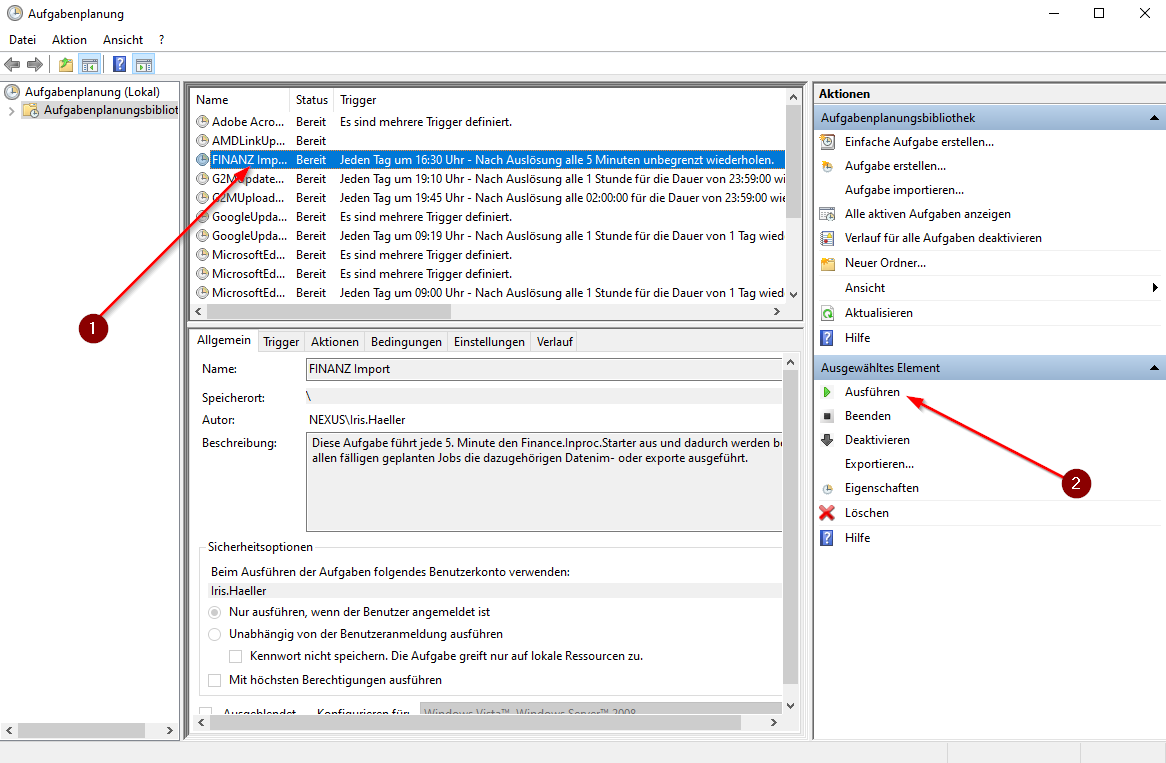Open the Ansicht submenu arrow in Aktionen

[x=1155, y=288]
